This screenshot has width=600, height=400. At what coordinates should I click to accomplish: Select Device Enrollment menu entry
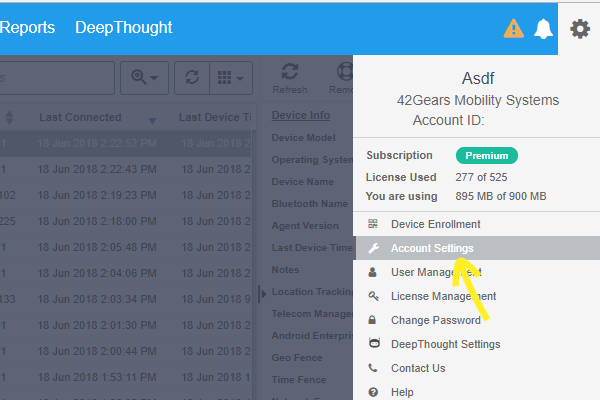(x=476, y=224)
